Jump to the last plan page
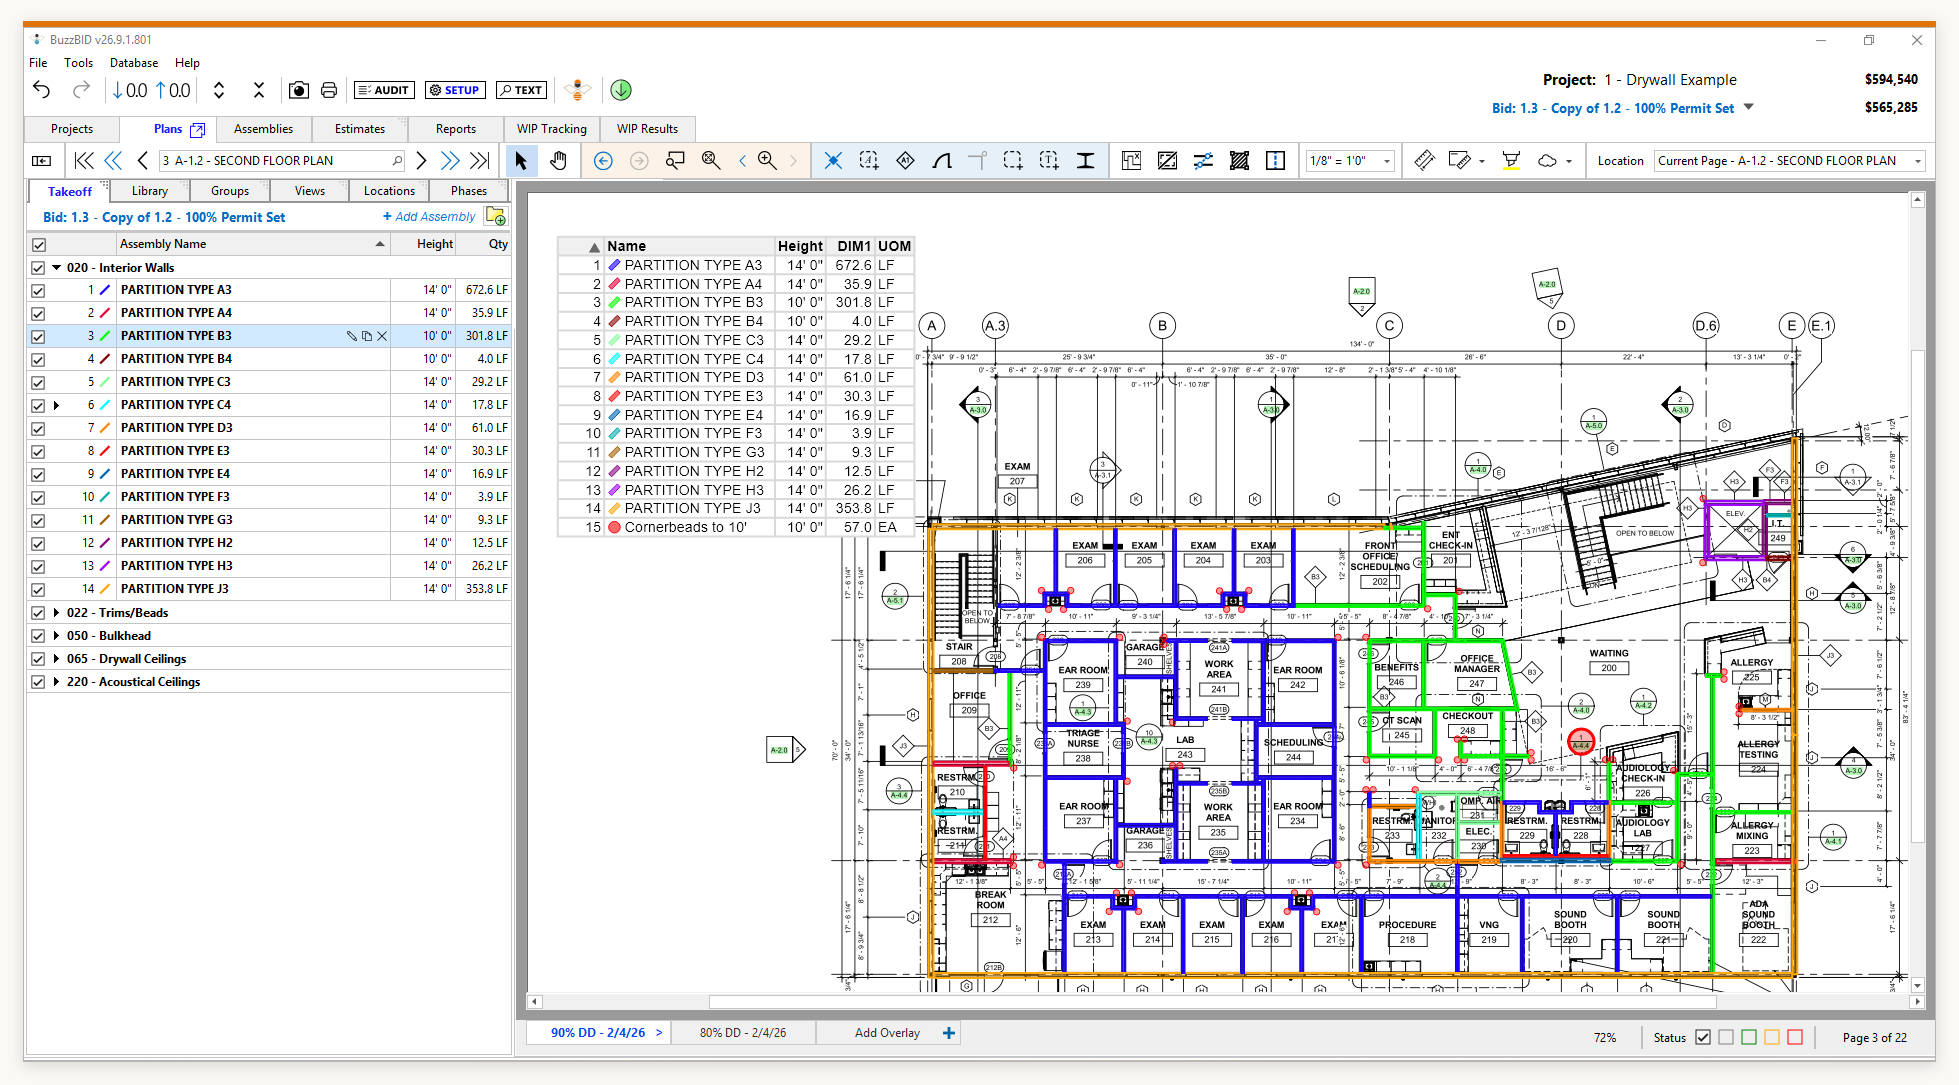The width and height of the screenshot is (1959, 1085). pos(481,160)
